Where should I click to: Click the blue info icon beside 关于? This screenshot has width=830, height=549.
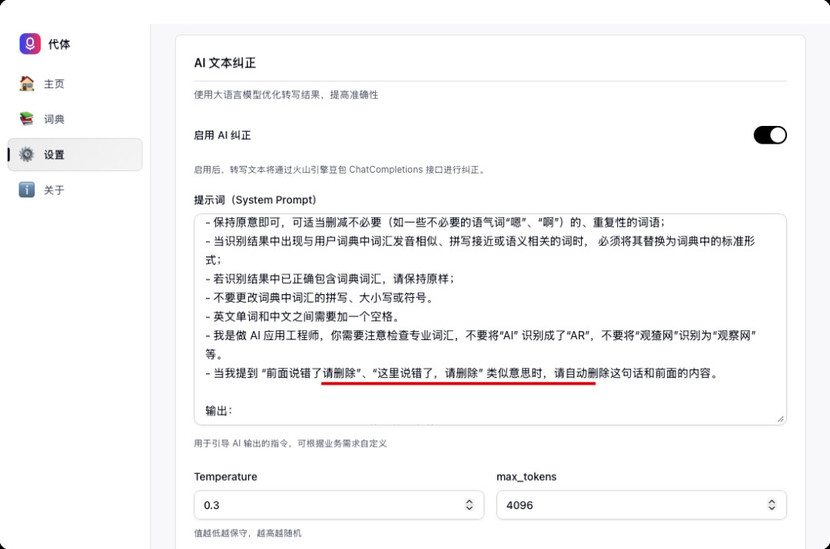tap(27, 190)
